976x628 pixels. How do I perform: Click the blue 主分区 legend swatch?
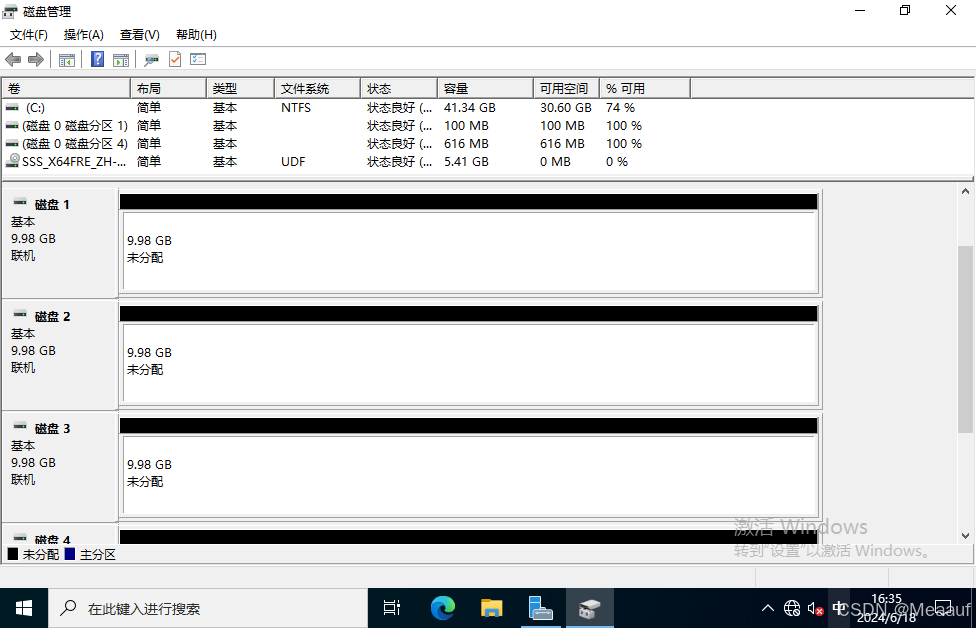(70, 554)
